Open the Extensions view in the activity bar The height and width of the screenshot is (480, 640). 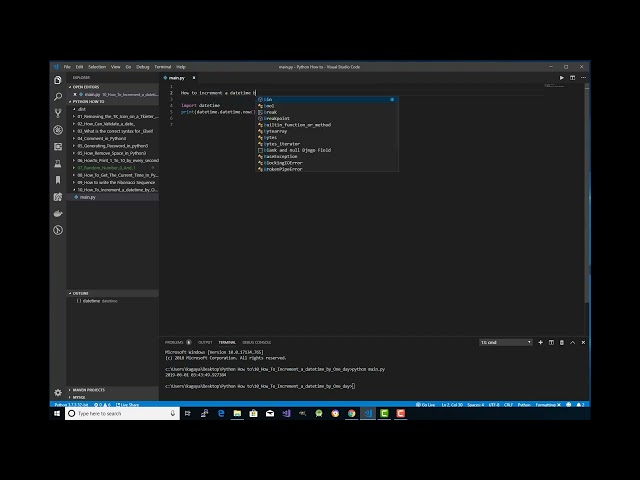(58, 147)
